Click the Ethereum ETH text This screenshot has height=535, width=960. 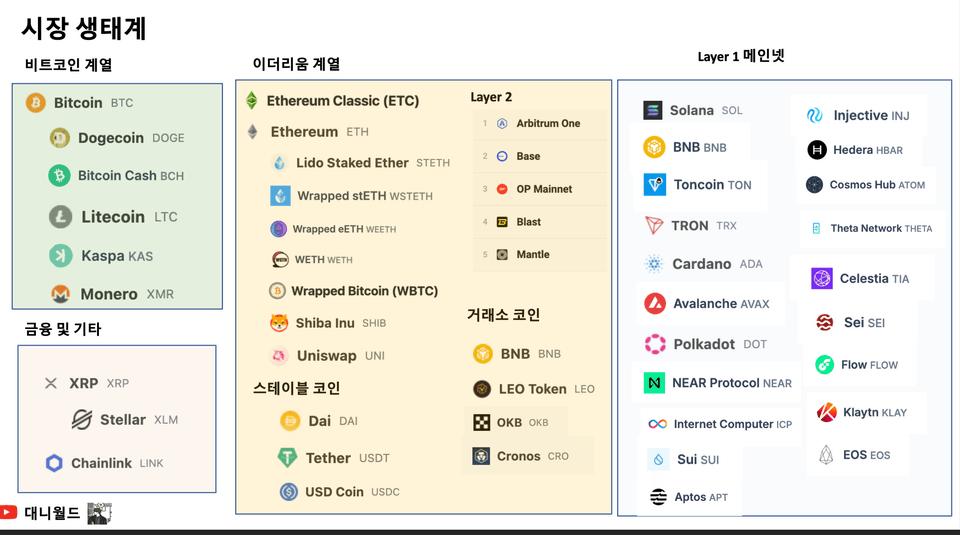pyautogui.click(x=320, y=132)
